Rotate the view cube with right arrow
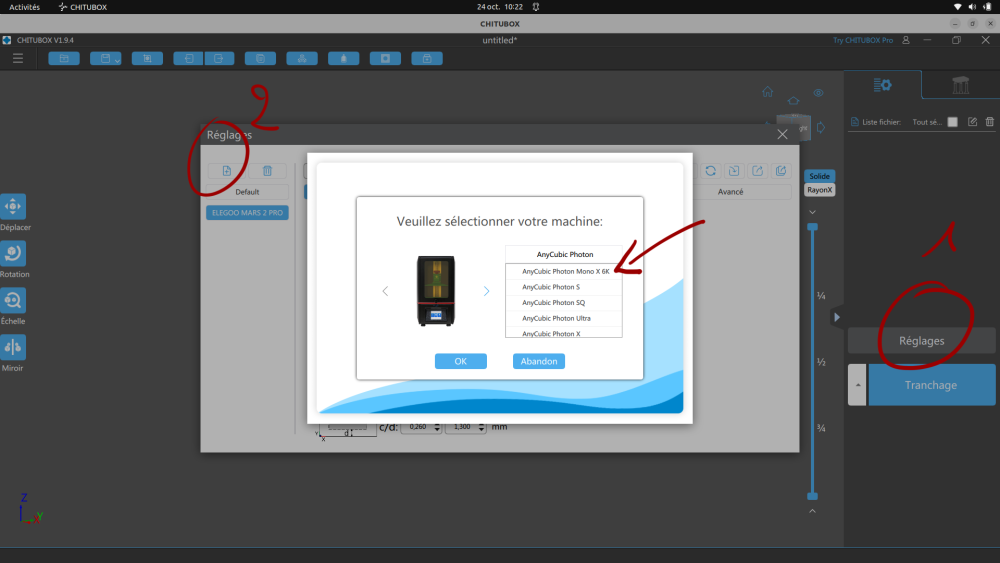 point(821,128)
